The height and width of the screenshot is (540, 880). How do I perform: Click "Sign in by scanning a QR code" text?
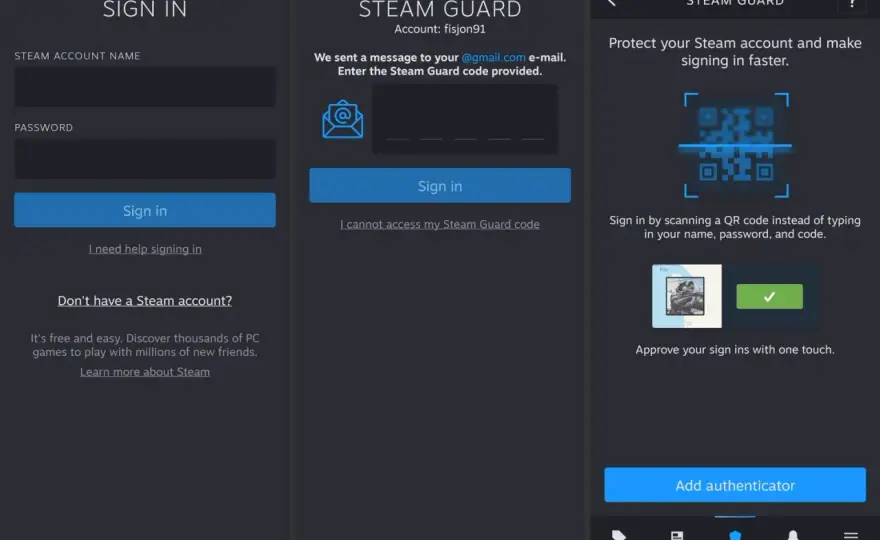pyautogui.click(x=735, y=227)
